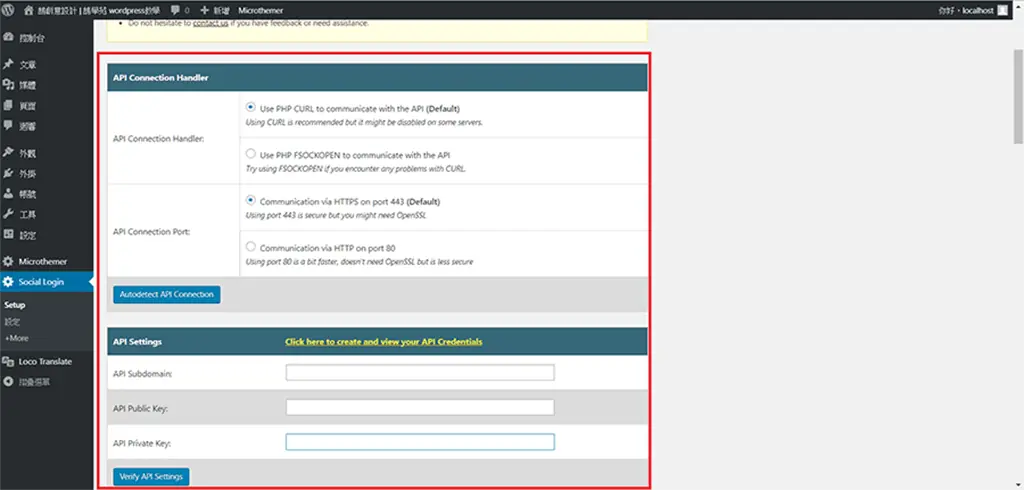Open +More submenu under Social Login
The width and height of the screenshot is (1024, 490).
(16, 338)
